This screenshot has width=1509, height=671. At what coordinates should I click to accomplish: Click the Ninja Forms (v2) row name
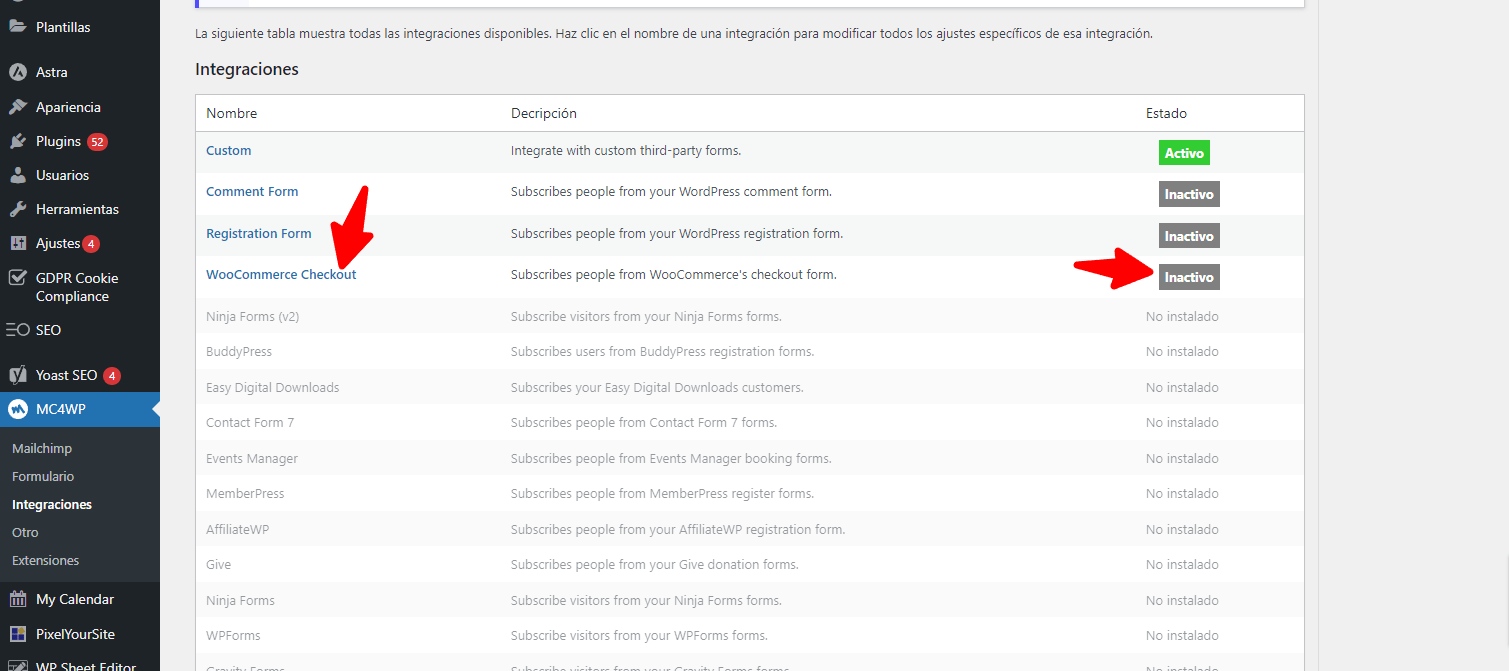pos(253,316)
